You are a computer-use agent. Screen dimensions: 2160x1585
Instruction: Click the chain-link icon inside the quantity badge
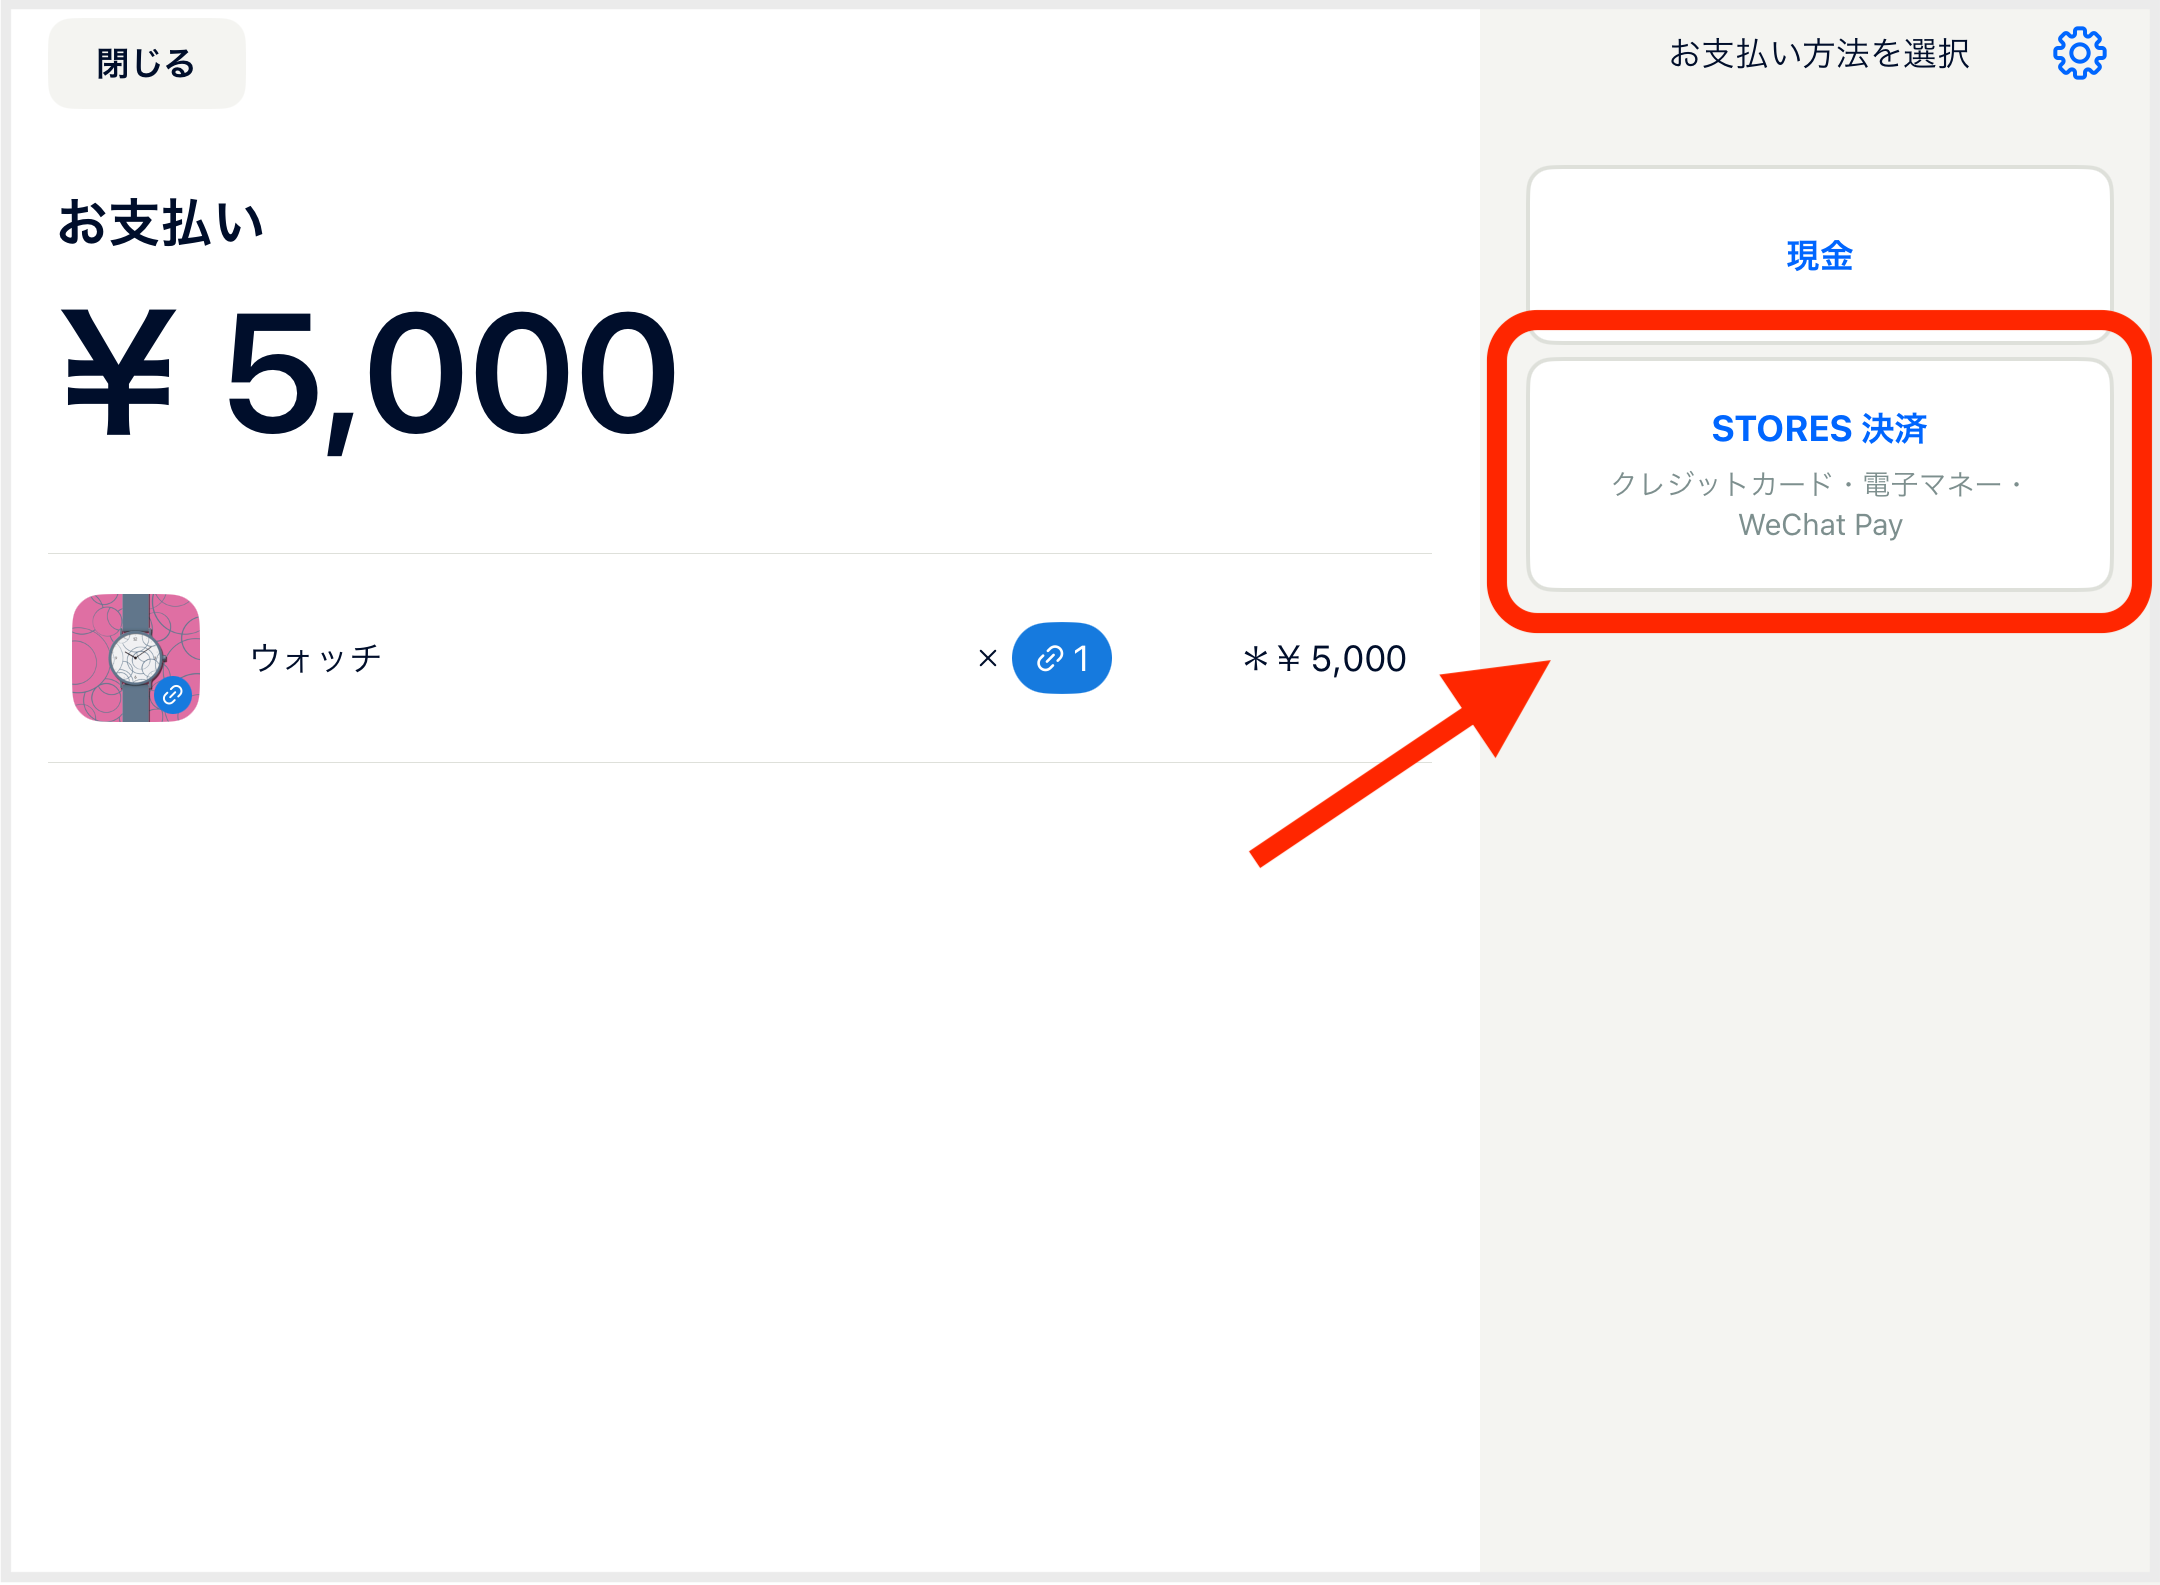point(1049,658)
